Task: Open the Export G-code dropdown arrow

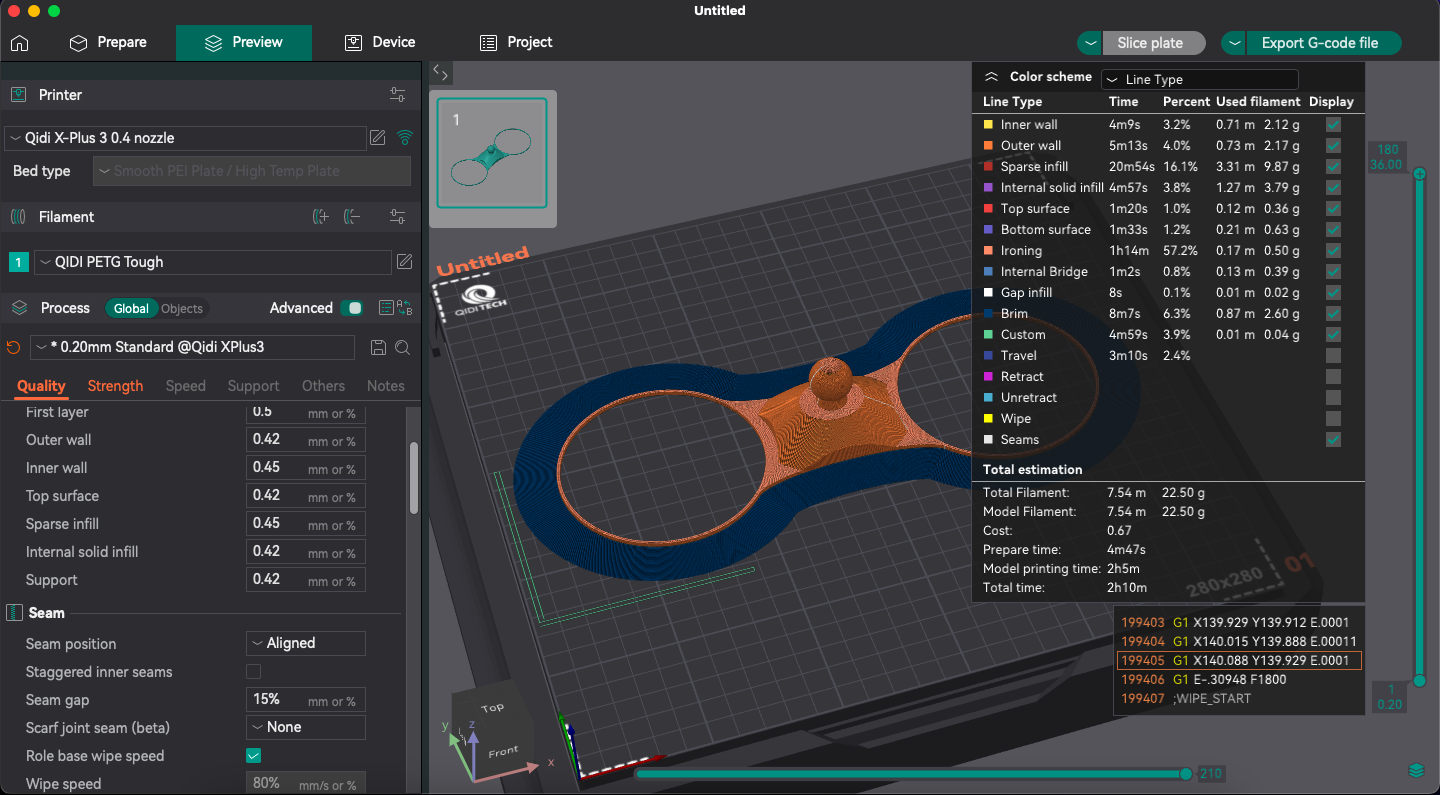Action: coord(1233,43)
